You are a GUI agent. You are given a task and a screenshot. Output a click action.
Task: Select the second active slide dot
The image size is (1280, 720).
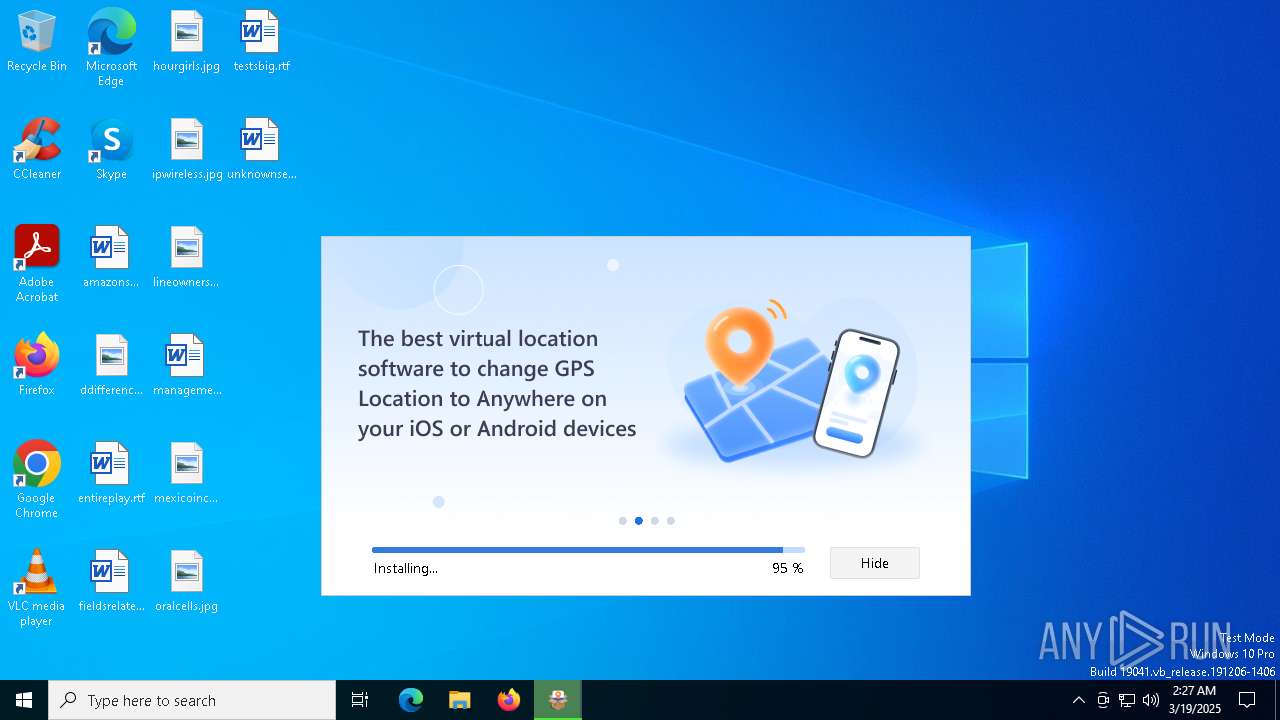pyautogui.click(x=639, y=521)
